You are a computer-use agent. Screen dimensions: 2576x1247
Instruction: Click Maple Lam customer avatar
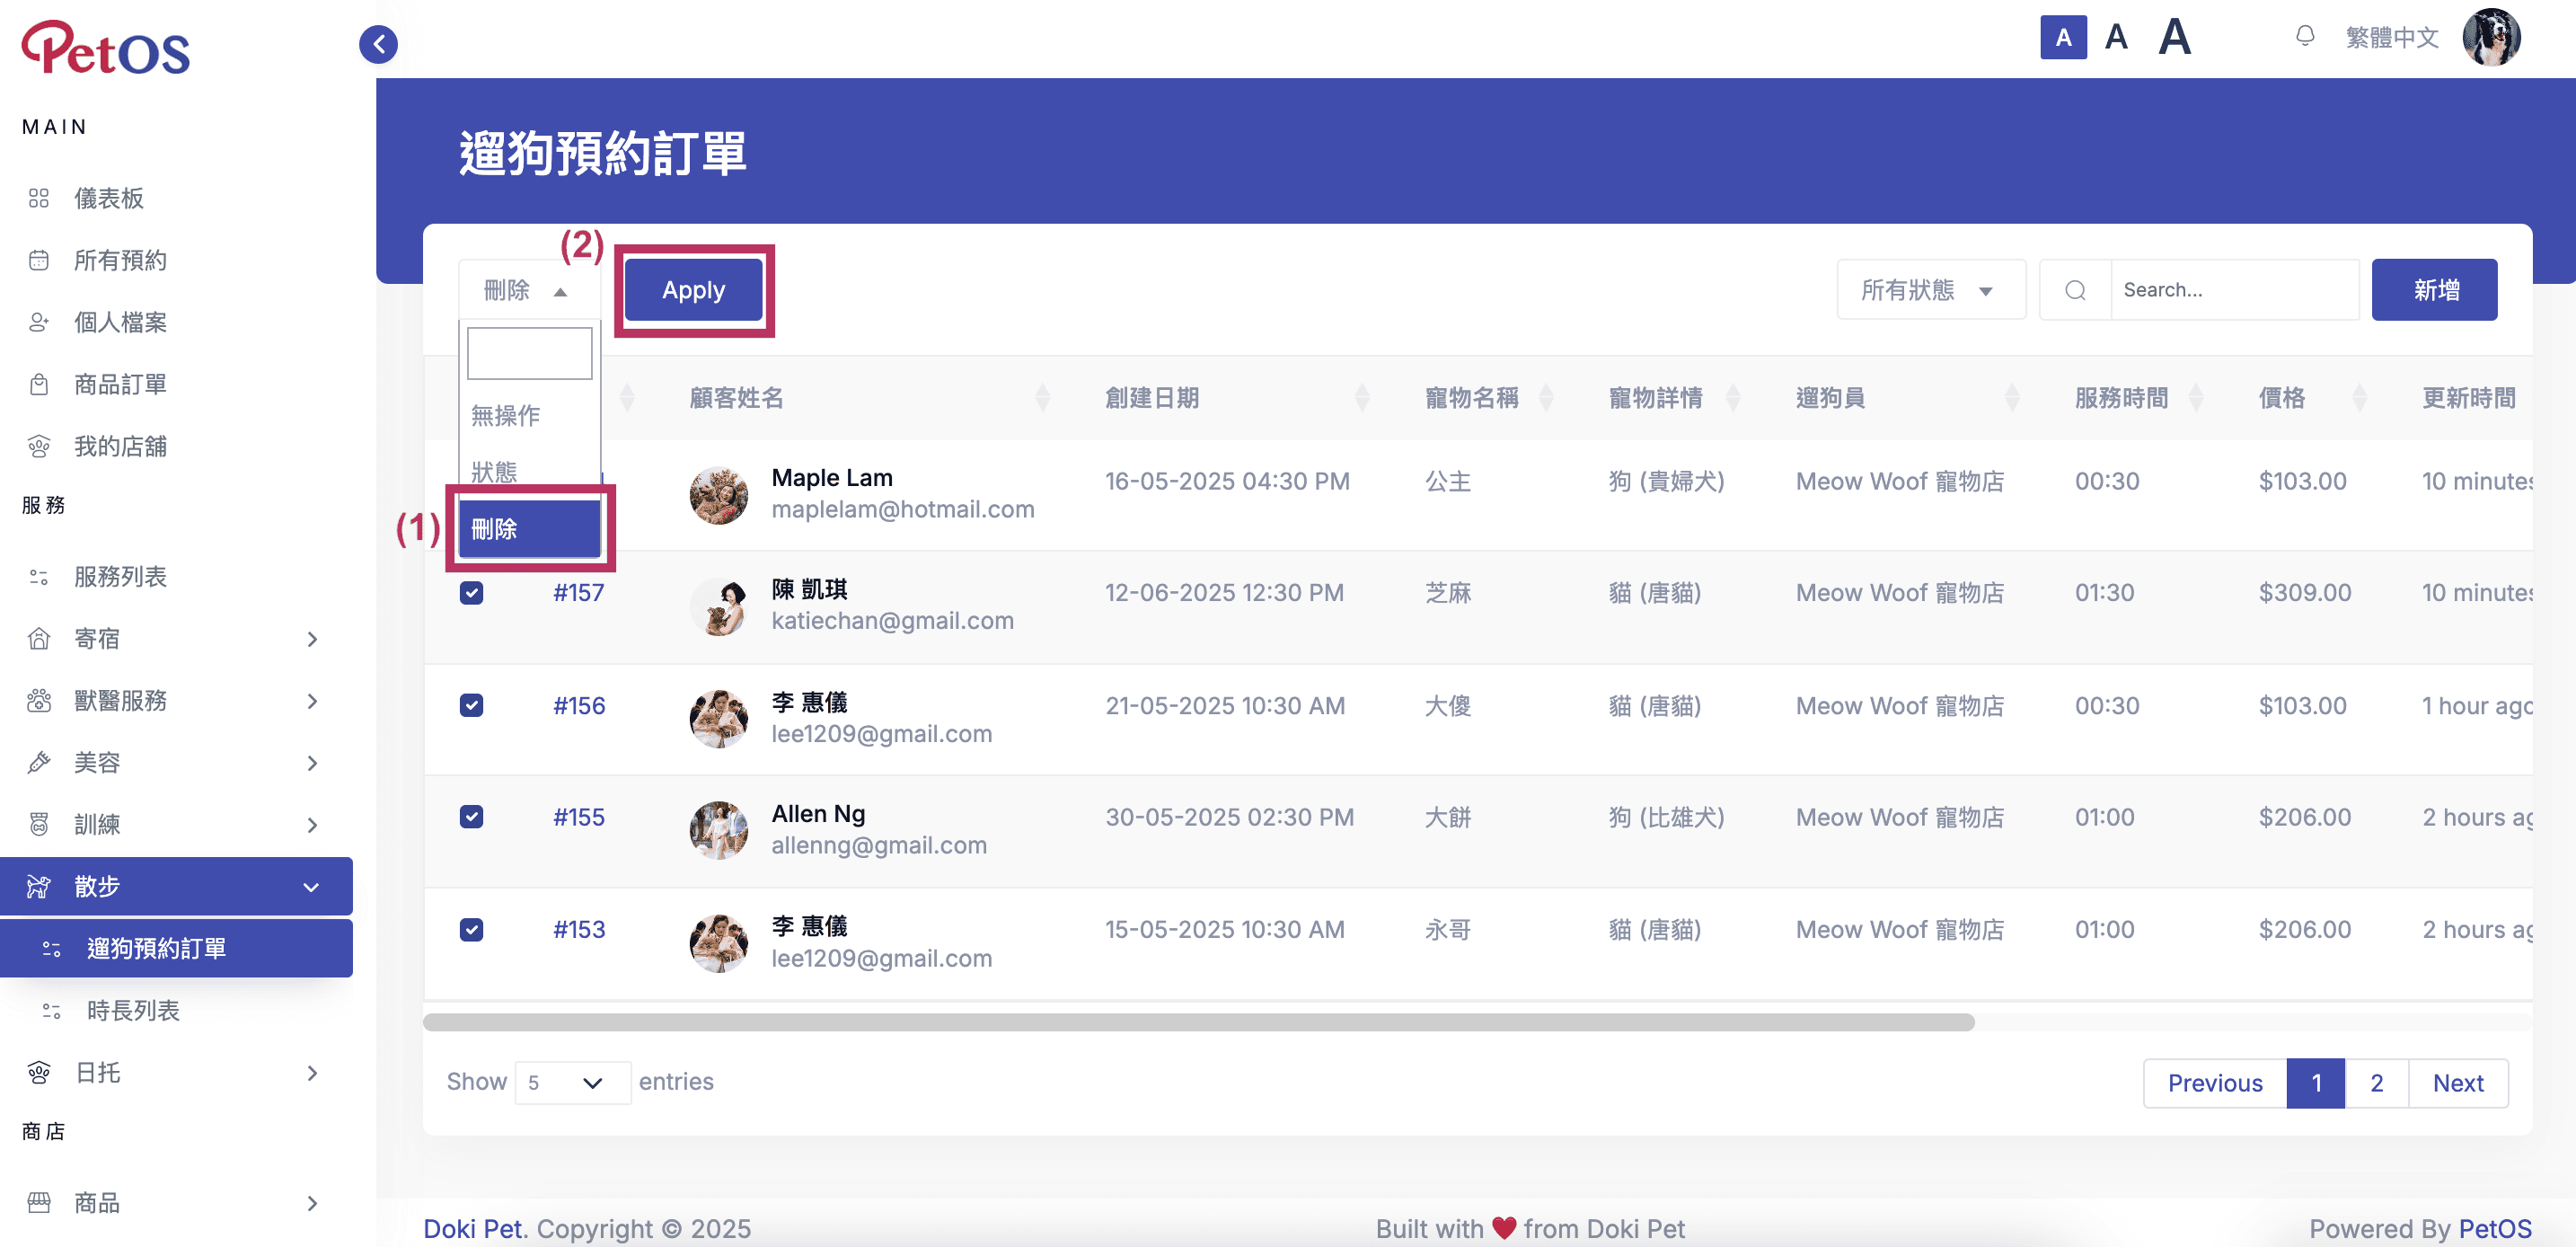[718, 495]
